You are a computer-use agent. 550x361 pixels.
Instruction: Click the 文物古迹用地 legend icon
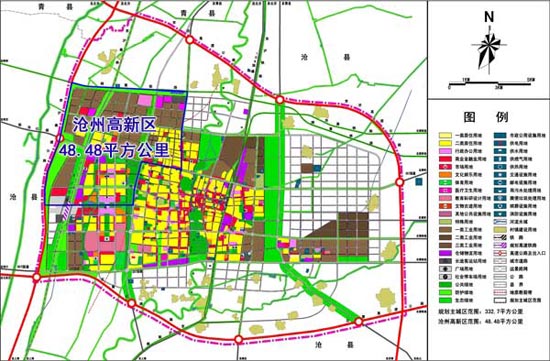[445, 206]
